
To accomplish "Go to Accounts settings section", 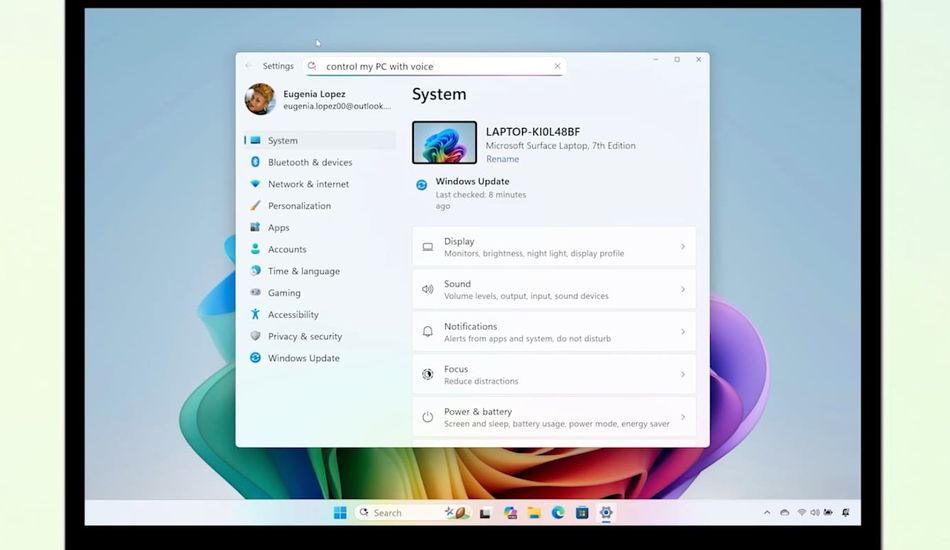I will tap(287, 250).
